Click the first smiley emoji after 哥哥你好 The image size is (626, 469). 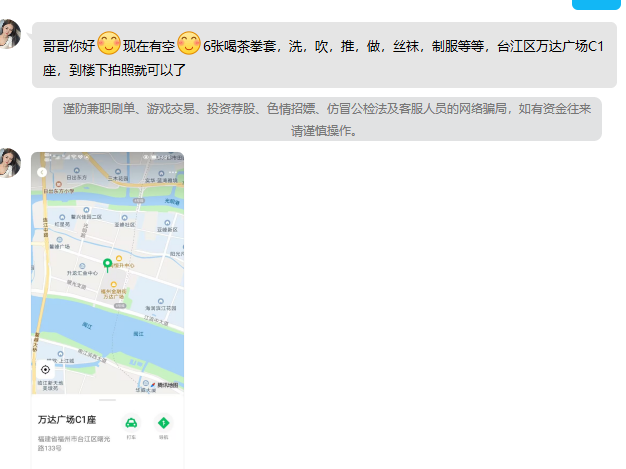[109, 43]
